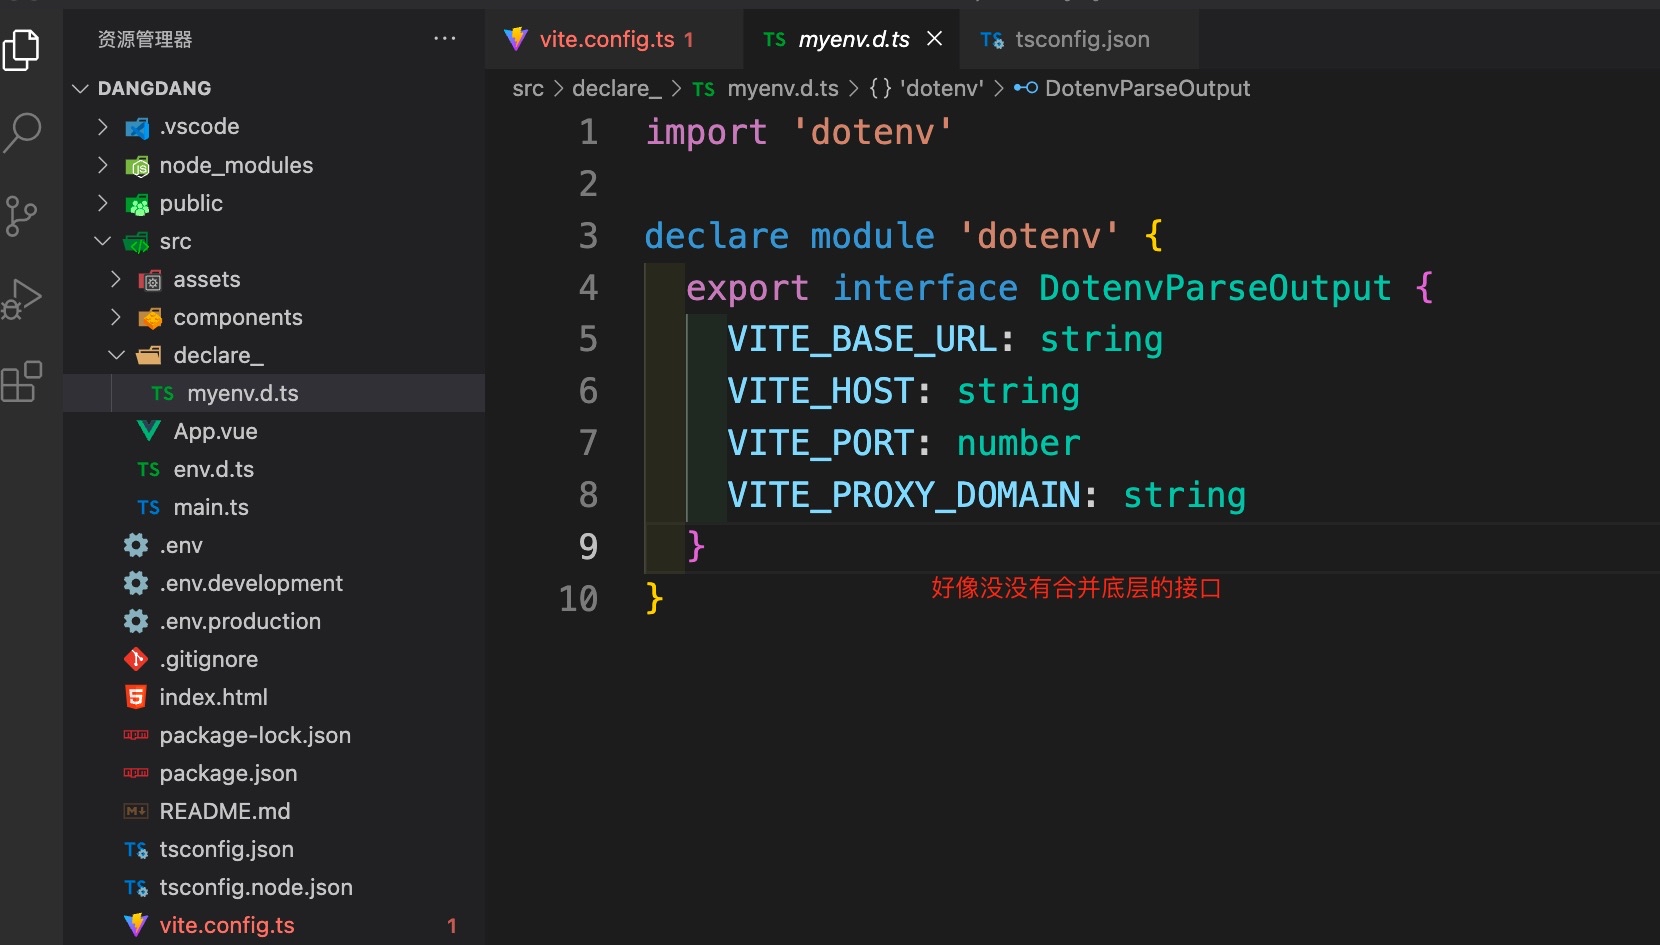Expand the assets folder chevron

116,279
